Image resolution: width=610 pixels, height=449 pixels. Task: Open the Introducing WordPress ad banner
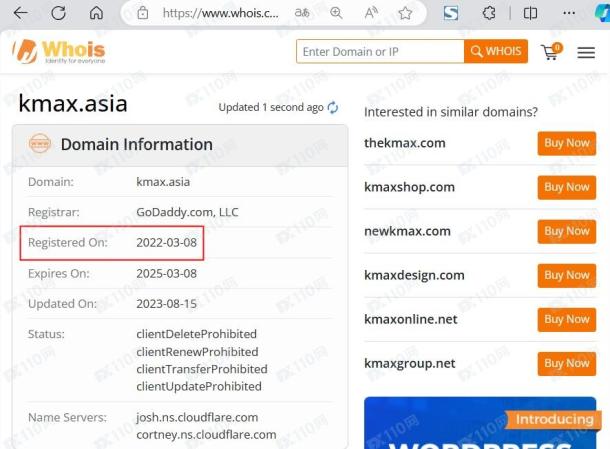(x=480, y=423)
